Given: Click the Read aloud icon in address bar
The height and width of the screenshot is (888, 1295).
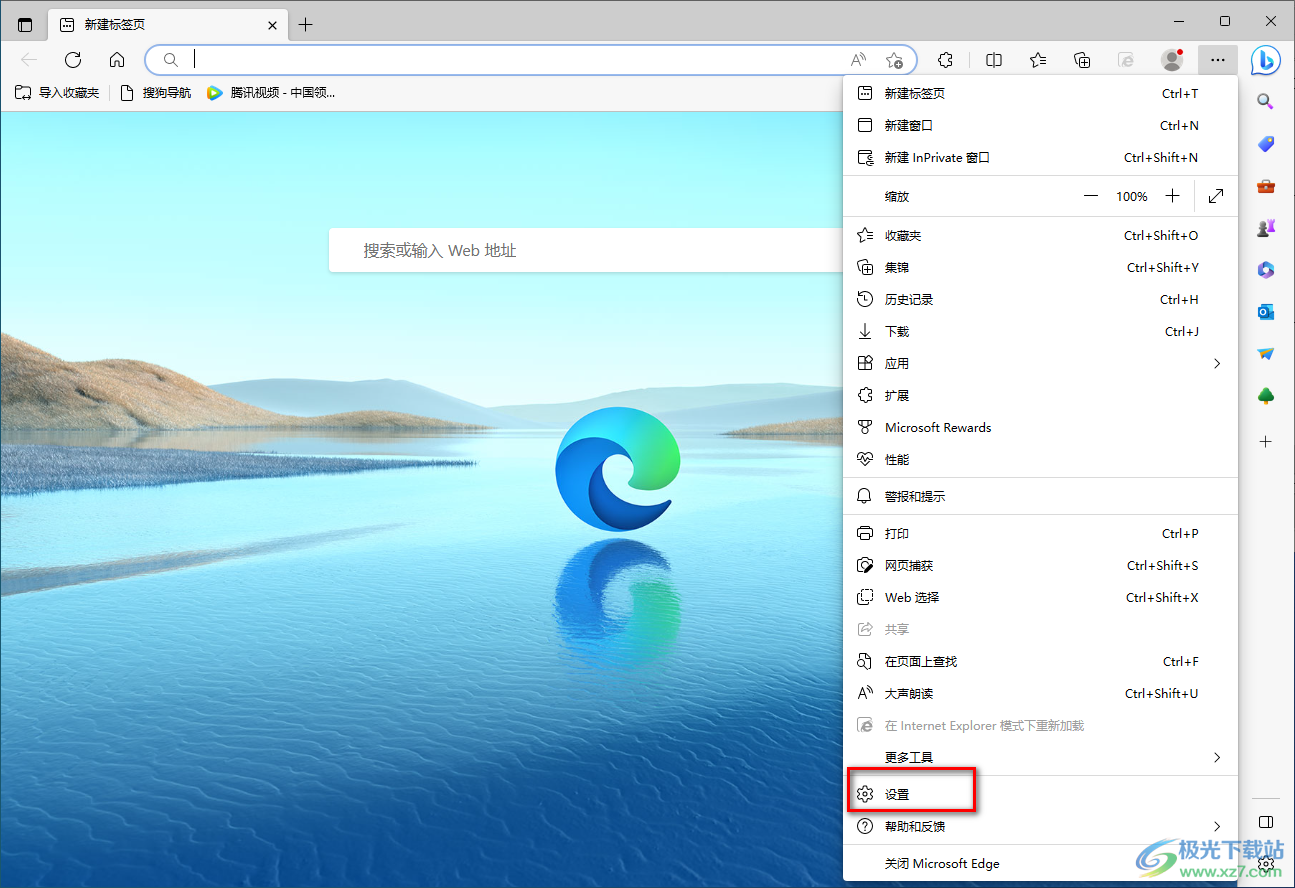Looking at the screenshot, I should point(858,60).
